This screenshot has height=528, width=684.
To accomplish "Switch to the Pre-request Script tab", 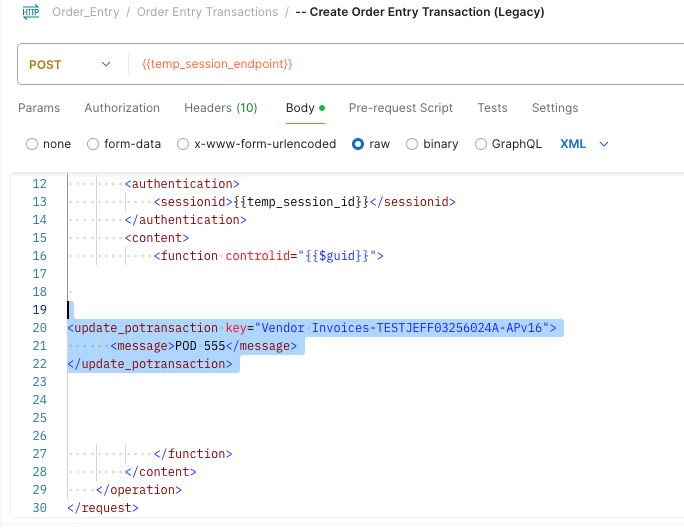I will coord(400,108).
